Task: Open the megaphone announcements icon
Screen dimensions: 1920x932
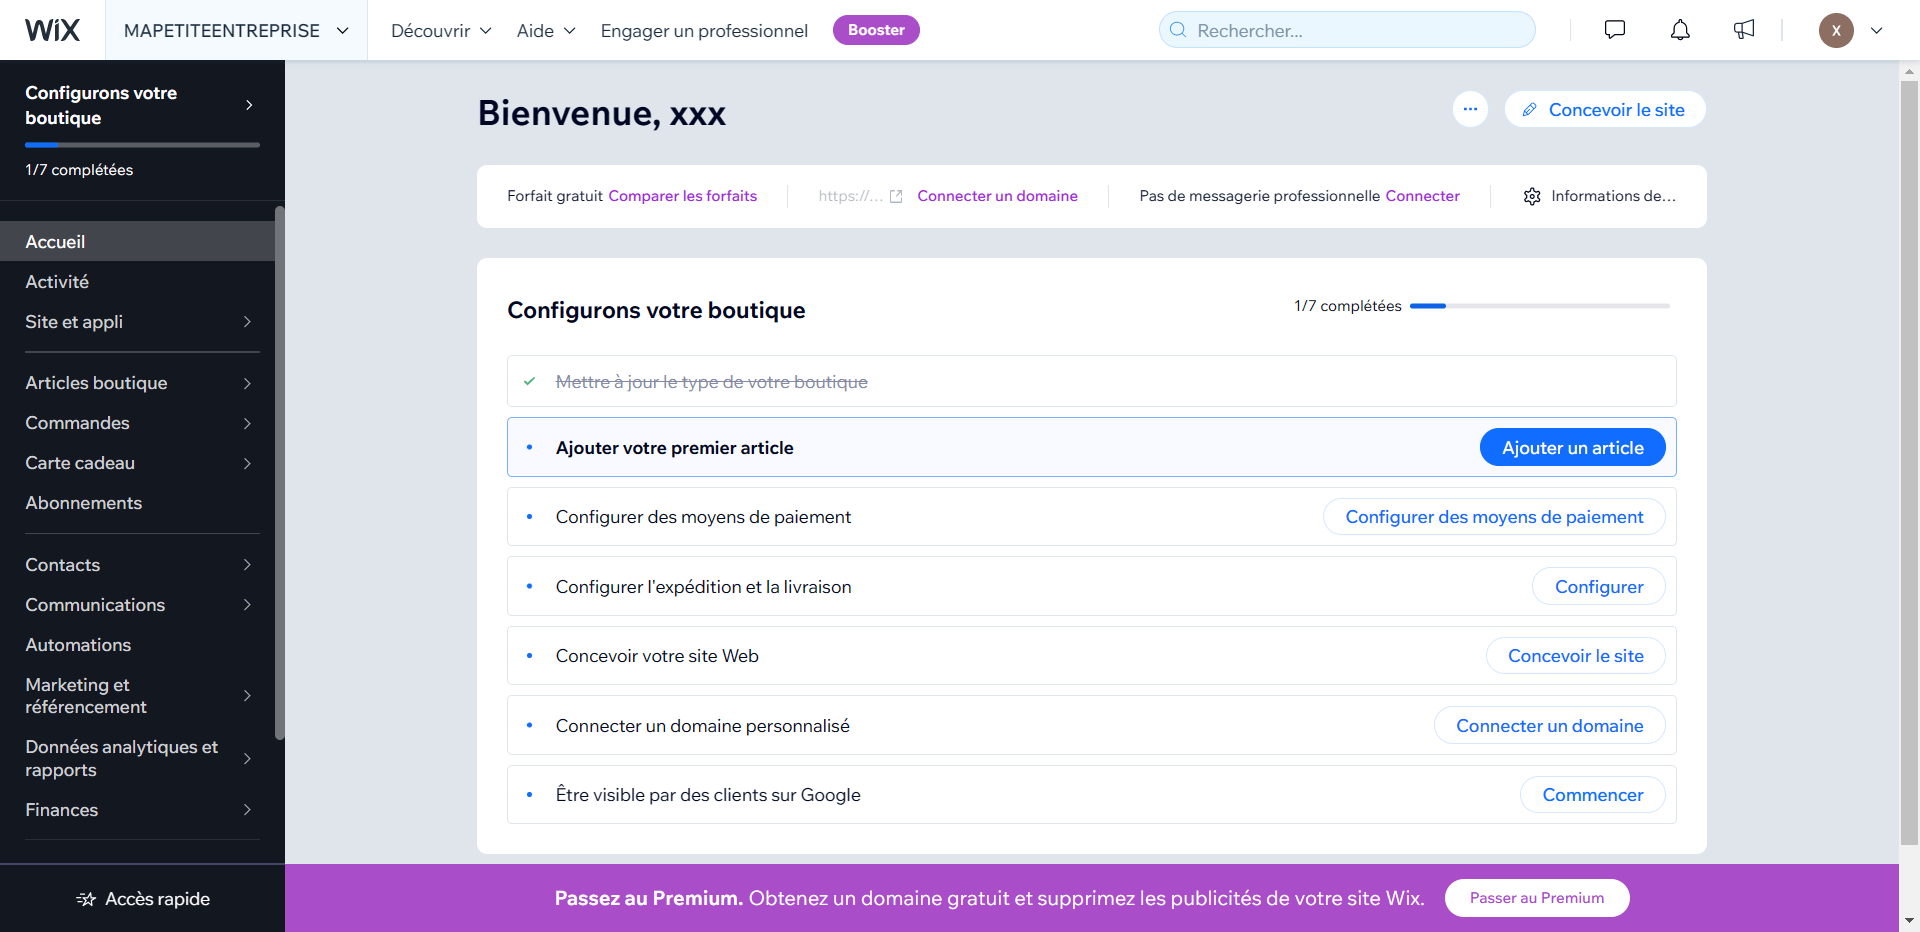Action: click(1744, 30)
